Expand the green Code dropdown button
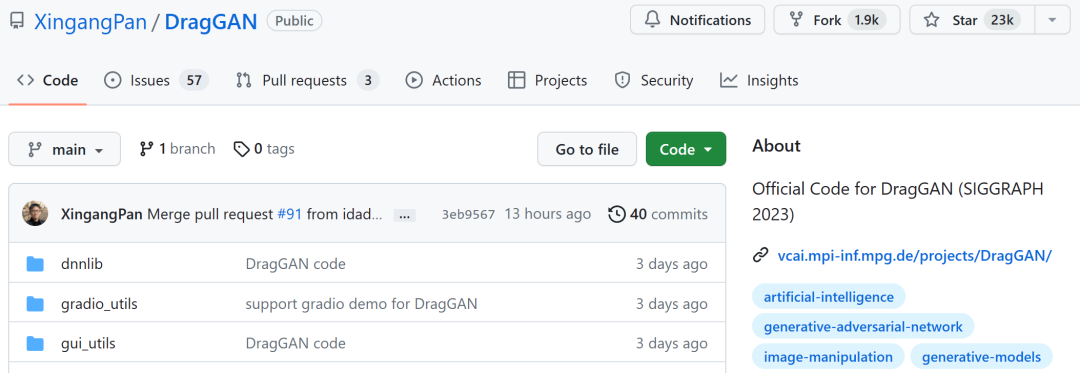The height and width of the screenshot is (373, 1080). (686, 149)
